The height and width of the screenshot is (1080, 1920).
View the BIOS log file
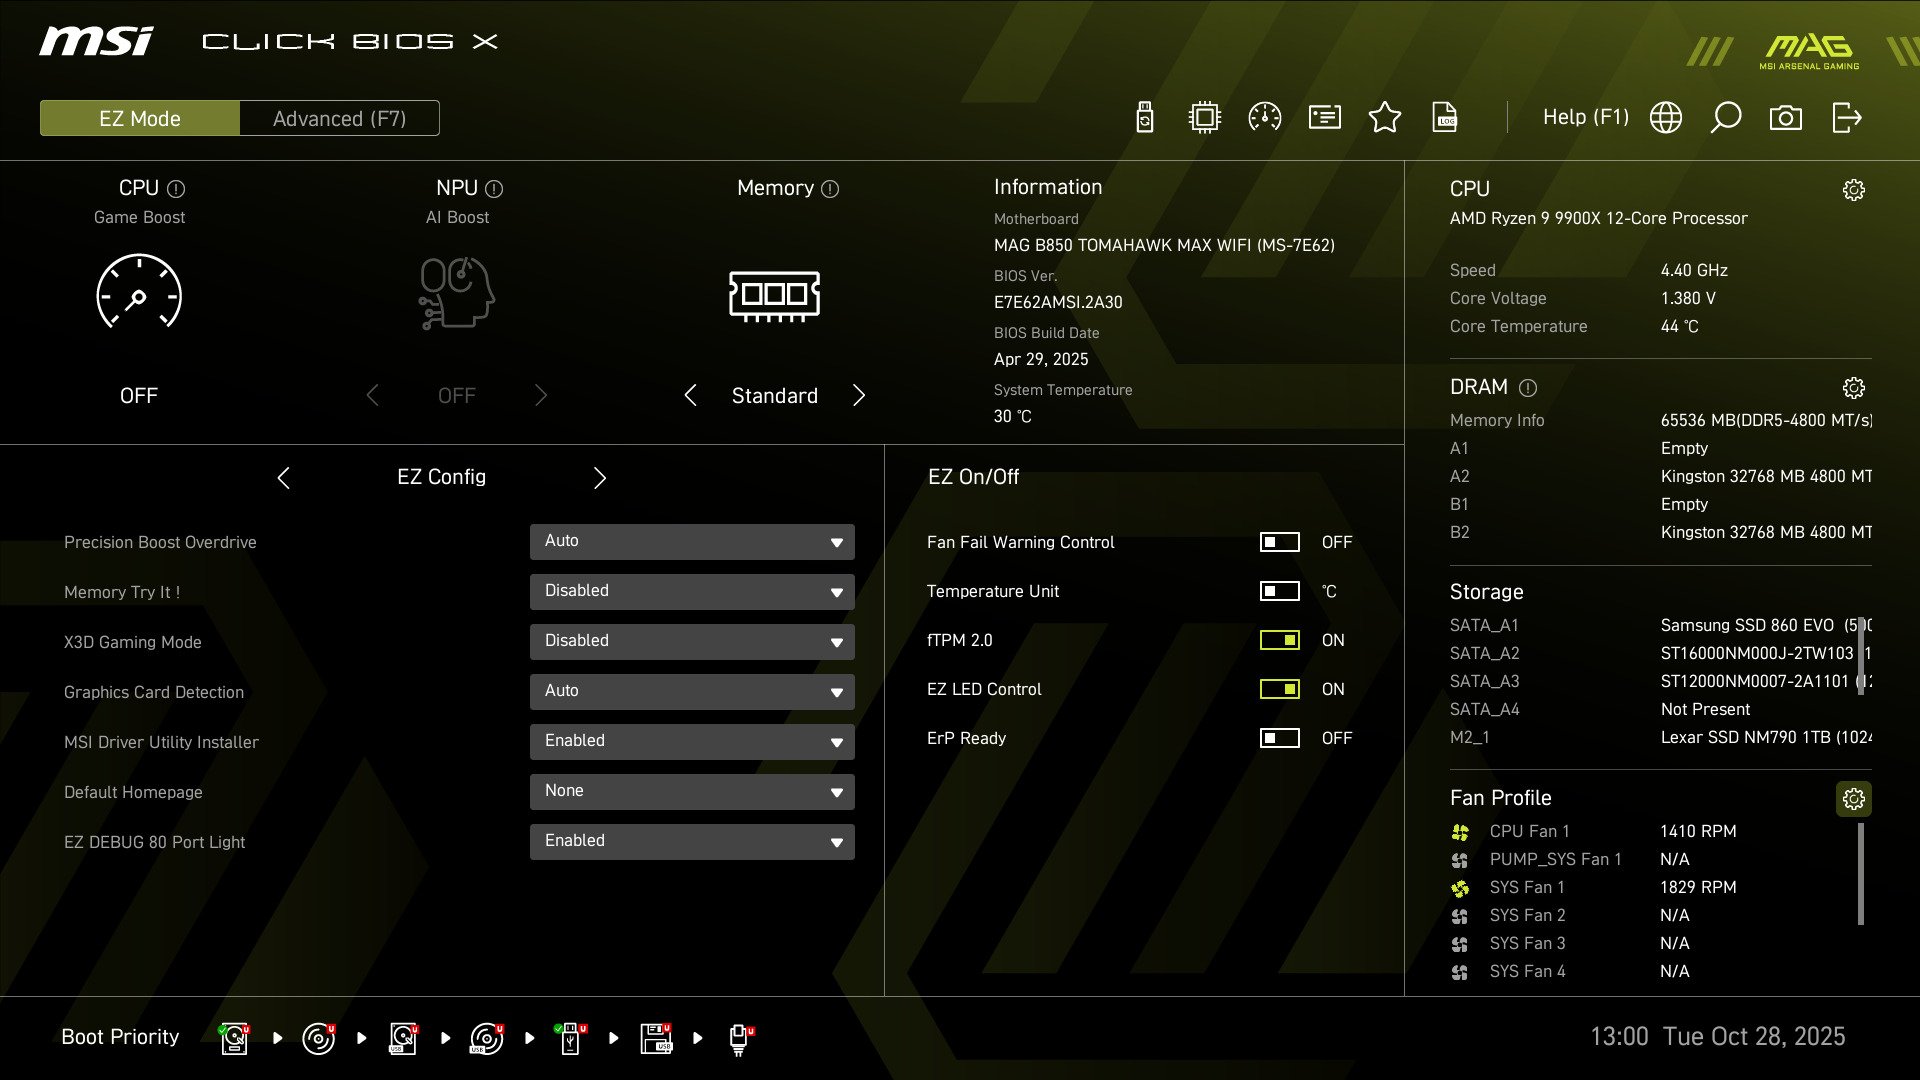pos(1446,117)
